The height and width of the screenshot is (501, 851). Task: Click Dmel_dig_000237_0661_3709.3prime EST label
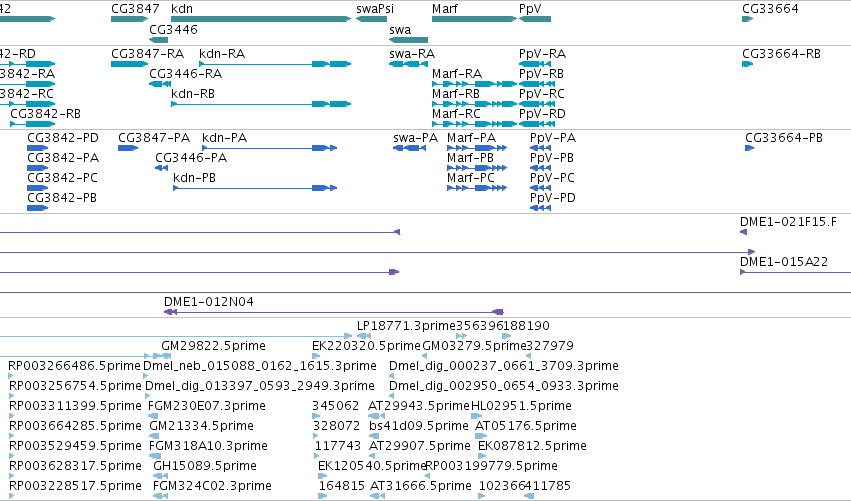(504, 366)
